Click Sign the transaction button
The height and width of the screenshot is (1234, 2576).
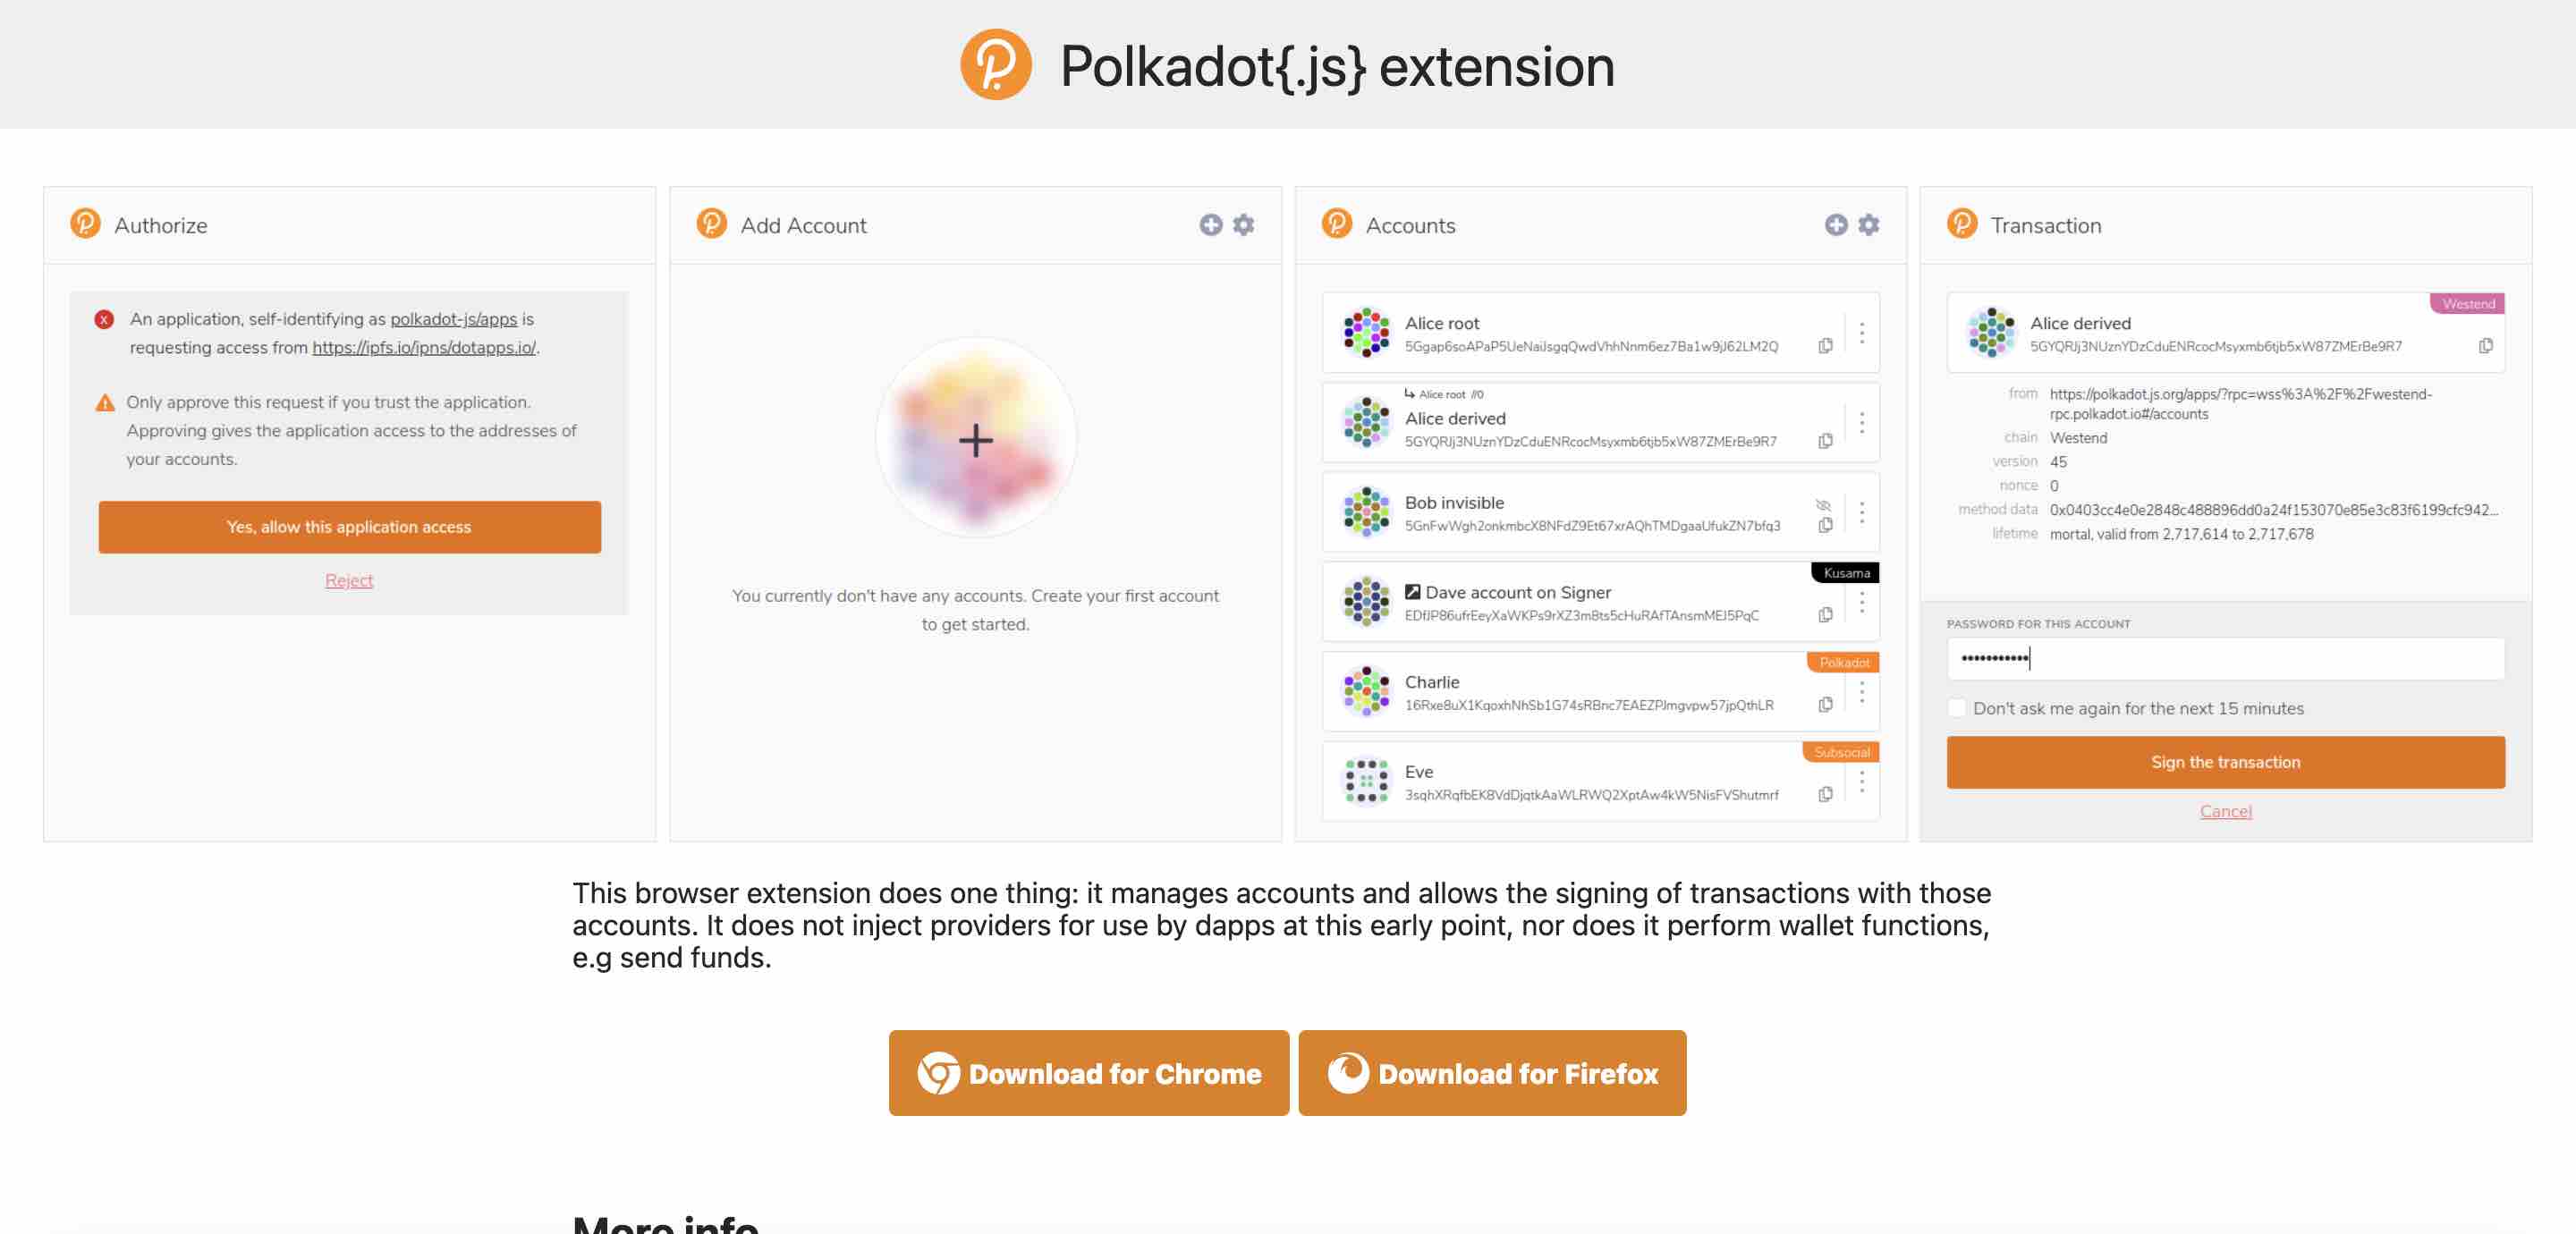2225,762
